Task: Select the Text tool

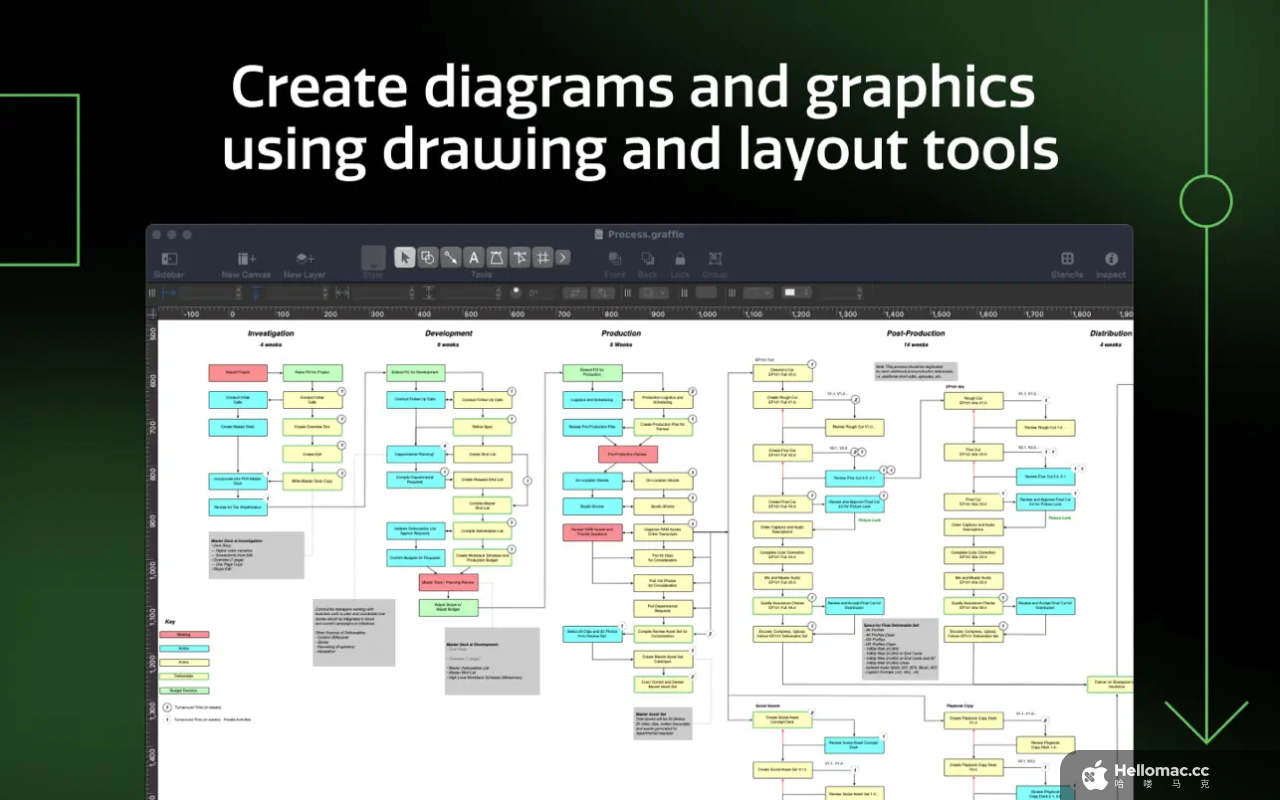Action: (474, 258)
